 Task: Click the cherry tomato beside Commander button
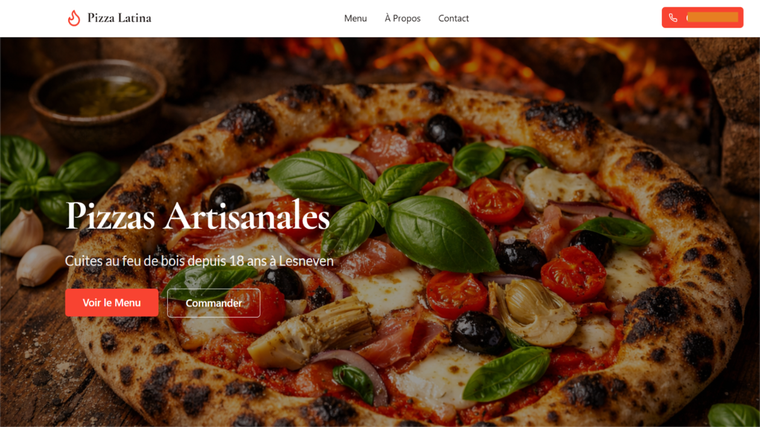pos(257,305)
